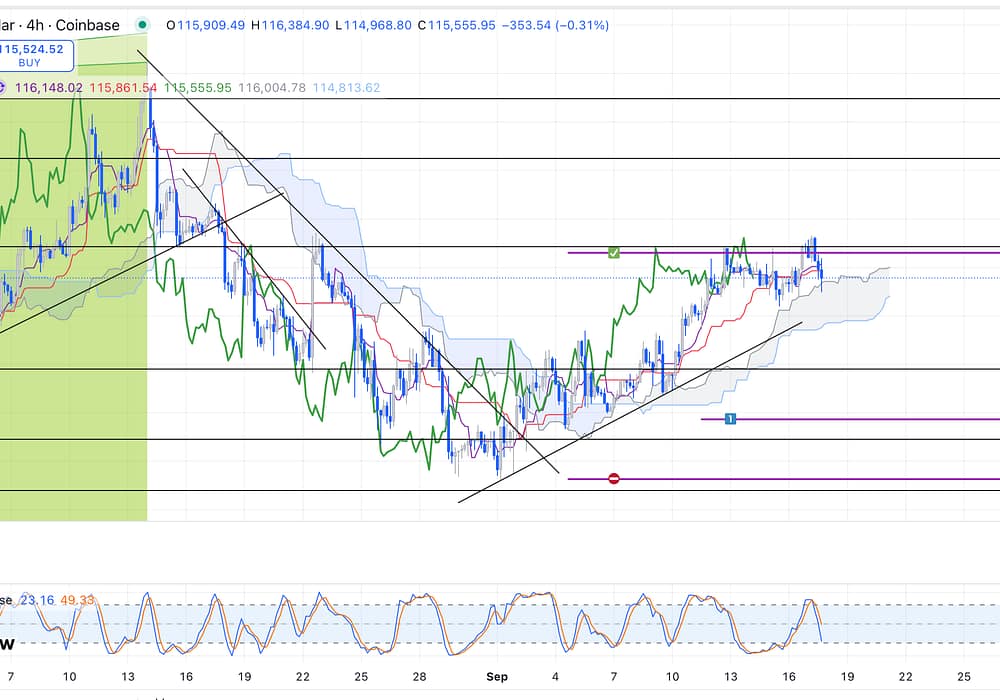Select the blue order marker labeled 1
Image resolution: width=1000 pixels, height=700 pixels.
[730, 419]
